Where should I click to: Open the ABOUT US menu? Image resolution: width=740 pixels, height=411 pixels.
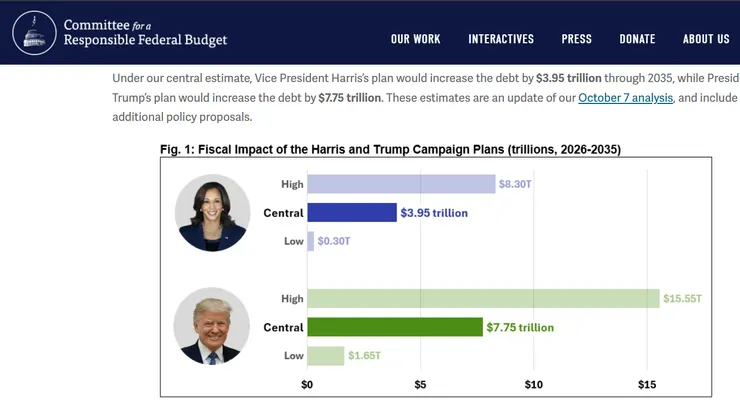click(706, 39)
